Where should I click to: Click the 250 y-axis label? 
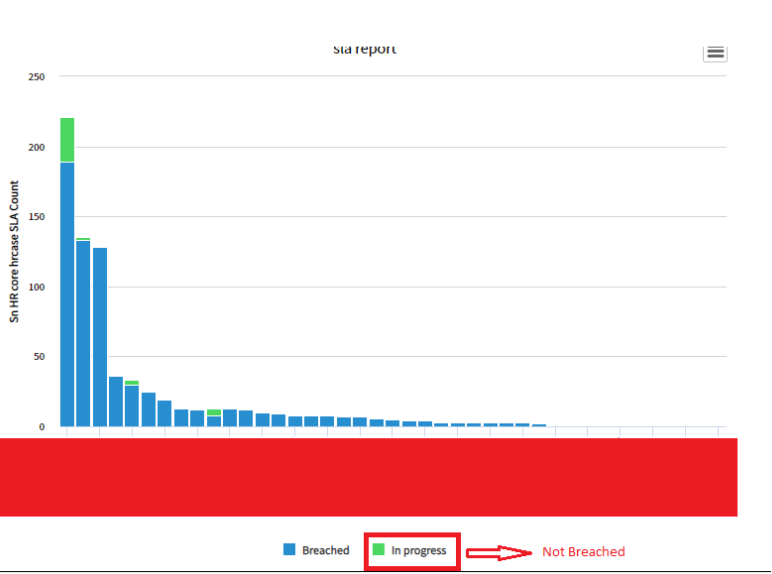(36, 77)
